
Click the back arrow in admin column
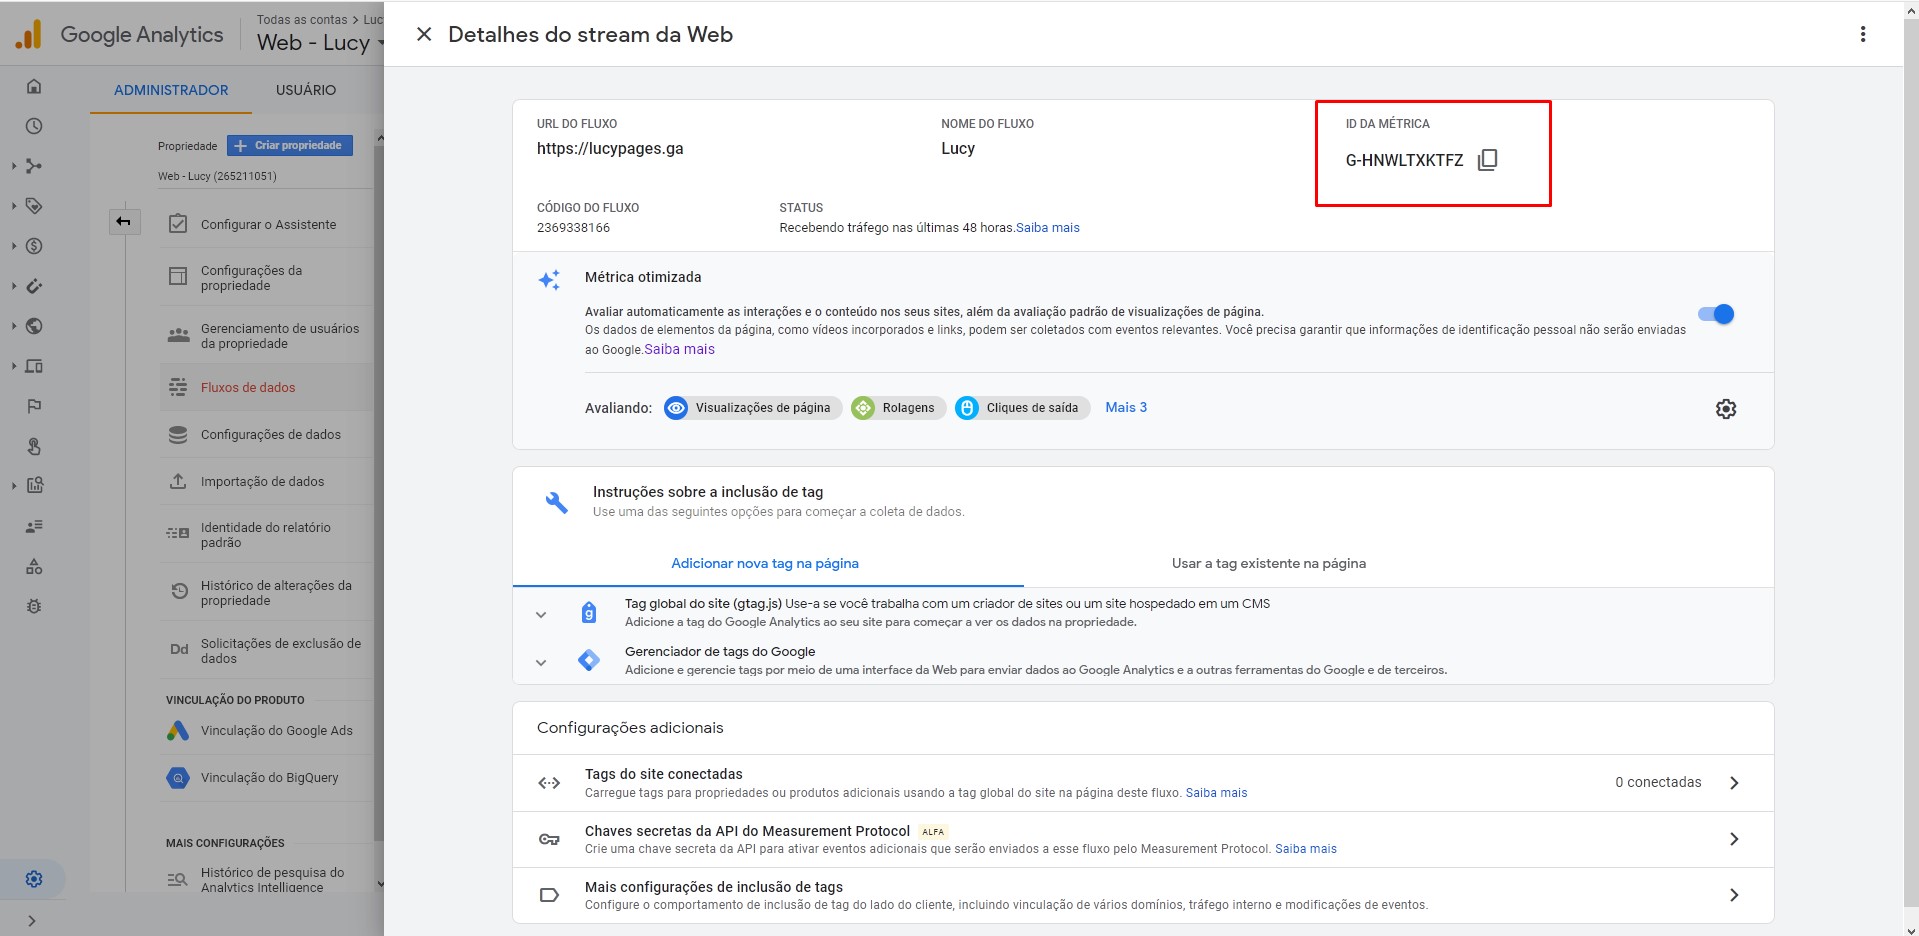(x=124, y=221)
